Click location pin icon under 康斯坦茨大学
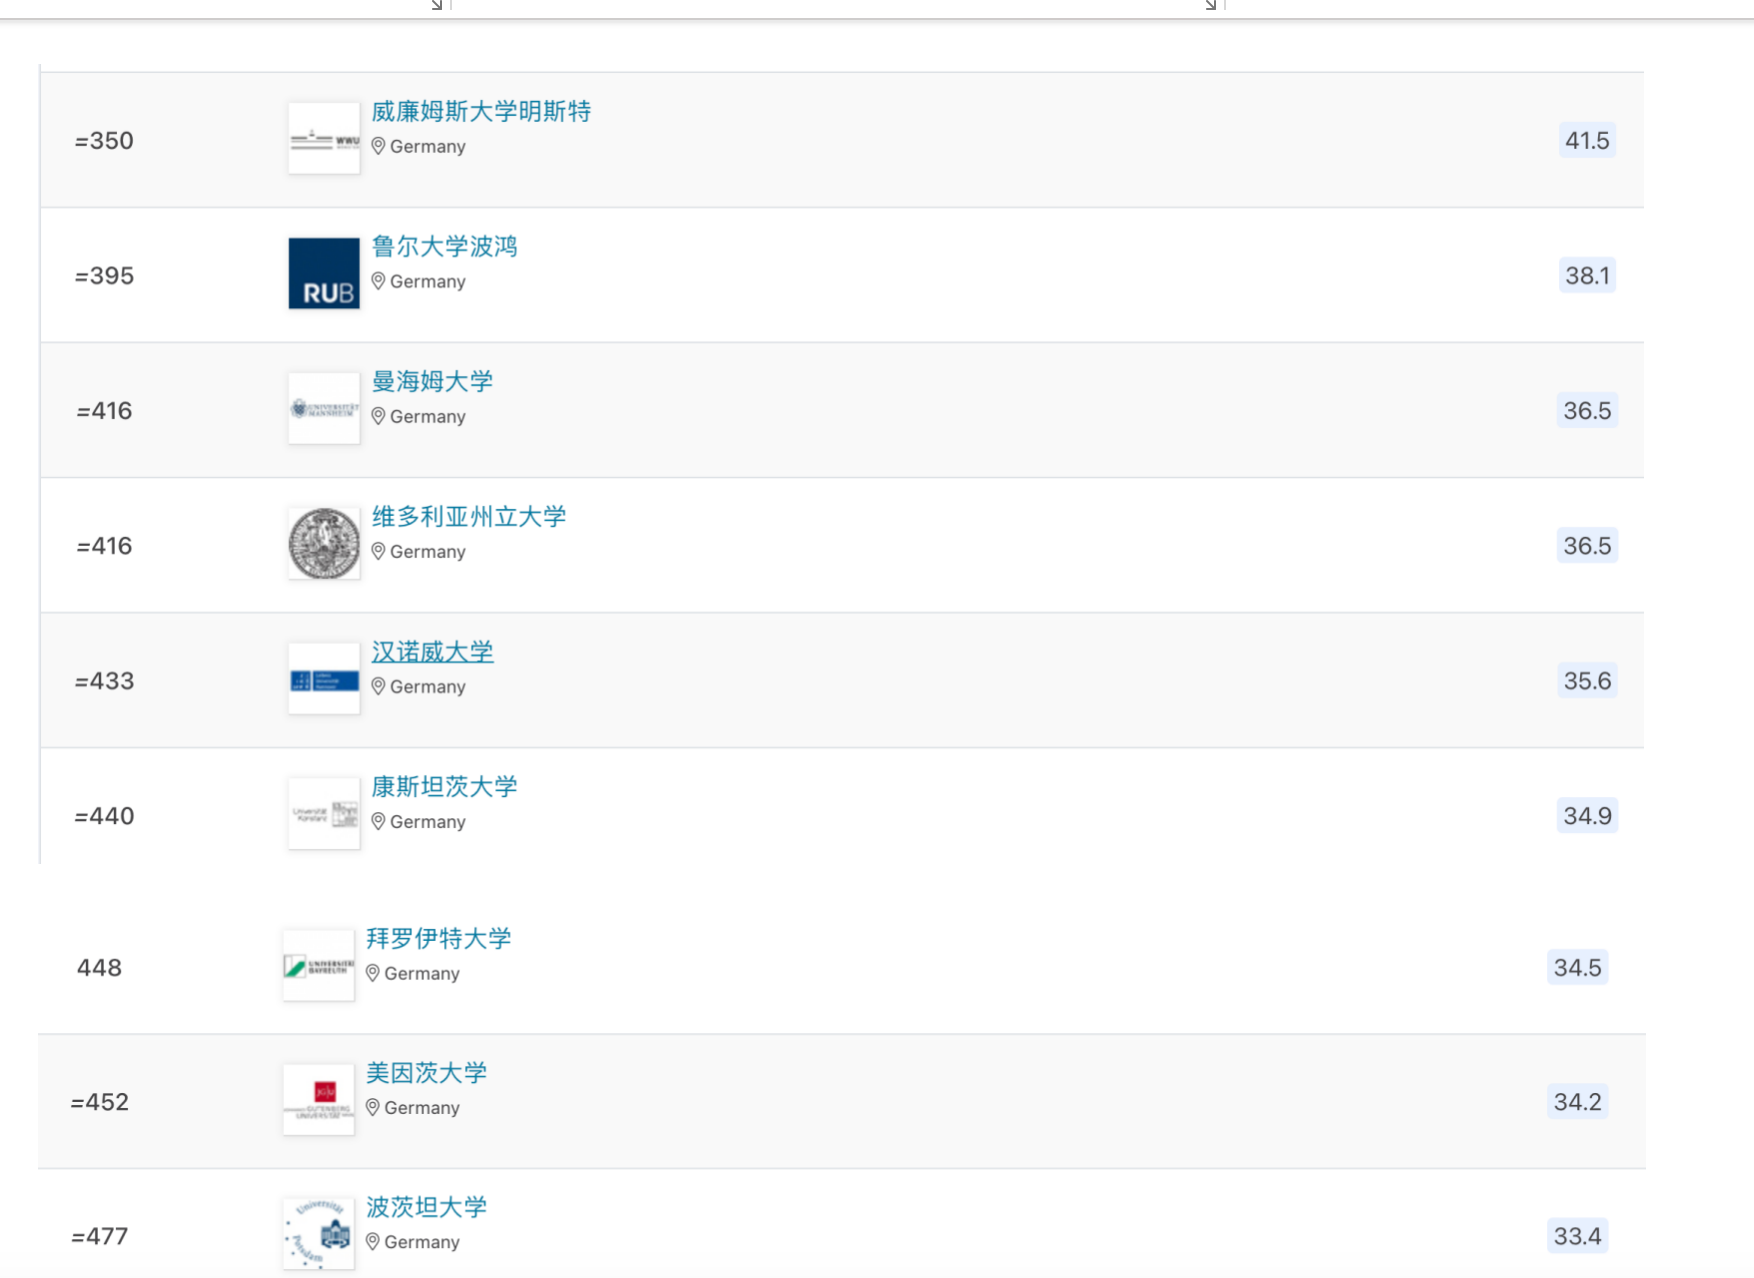 pyautogui.click(x=378, y=821)
